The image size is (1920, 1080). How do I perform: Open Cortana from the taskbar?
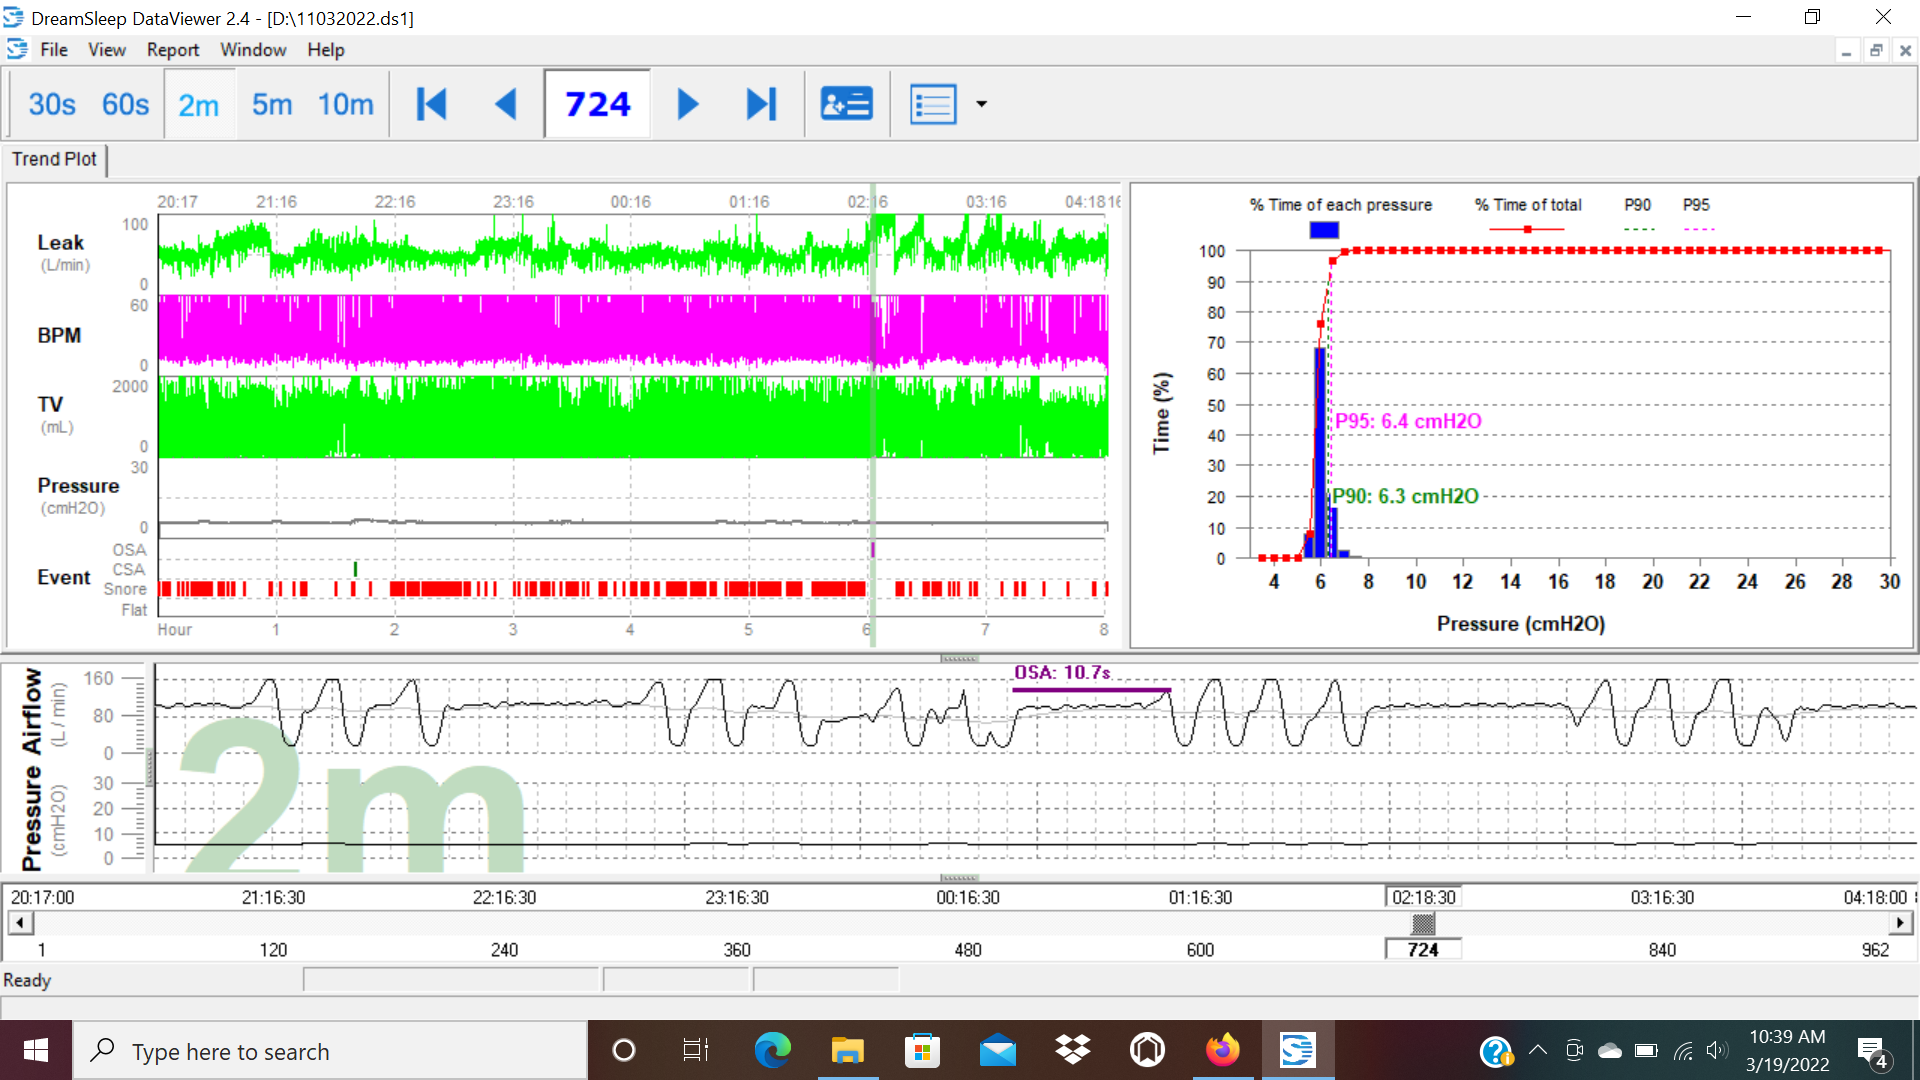(x=623, y=1050)
